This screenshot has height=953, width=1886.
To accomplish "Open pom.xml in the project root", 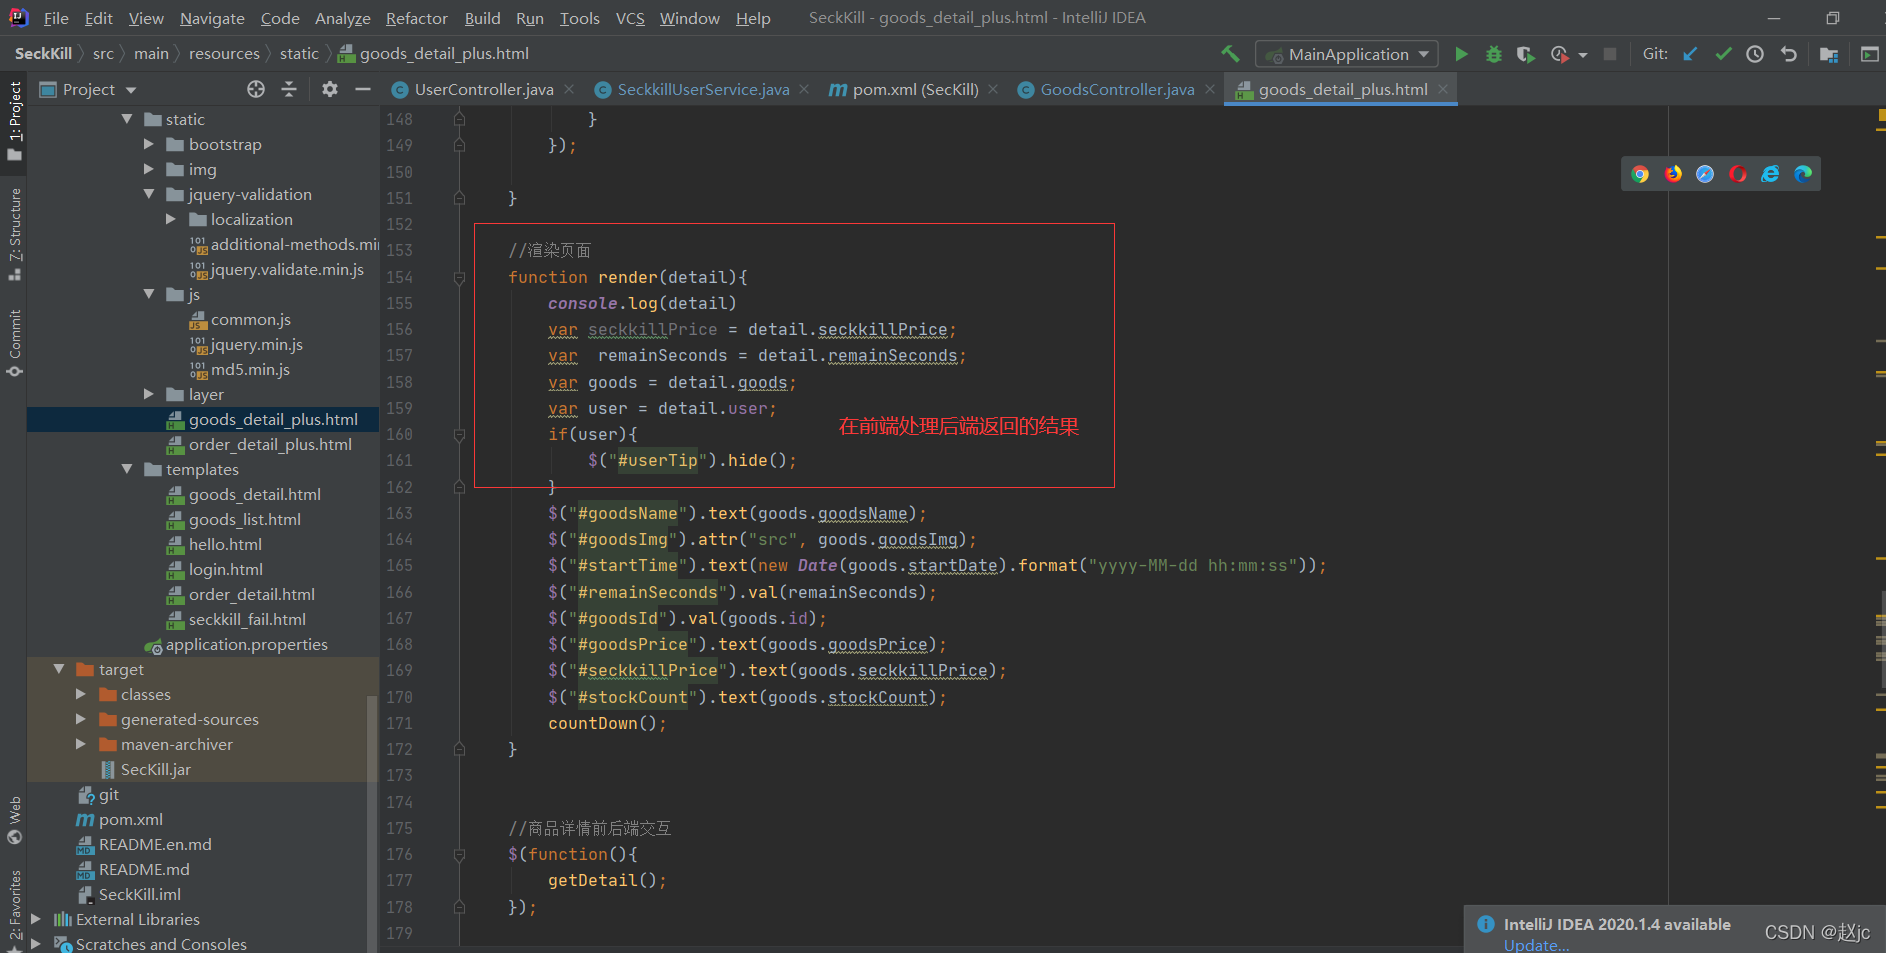I will coord(130,819).
